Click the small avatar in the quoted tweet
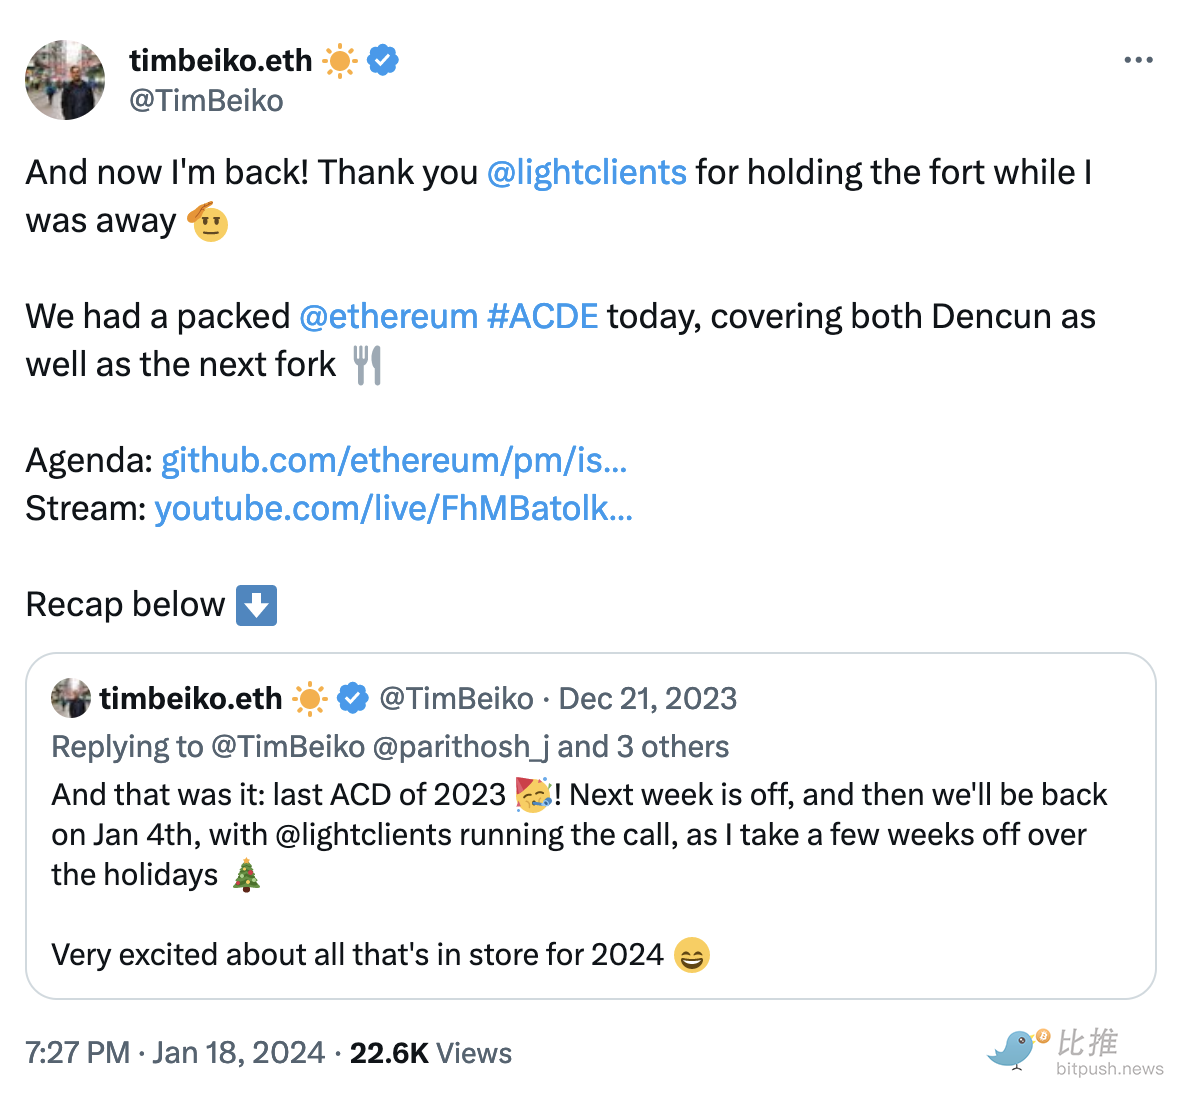The width and height of the screenshot is (1184, 1096). tap(71, 698)
